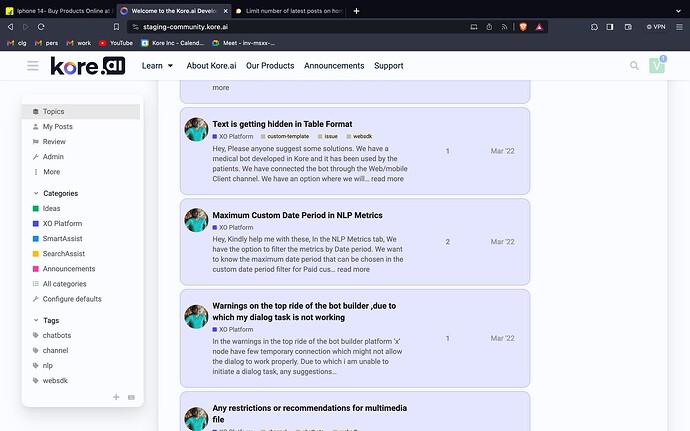Open avatar of Maximum Custom Date Period post
690x431 pixels.
(196, 220)
